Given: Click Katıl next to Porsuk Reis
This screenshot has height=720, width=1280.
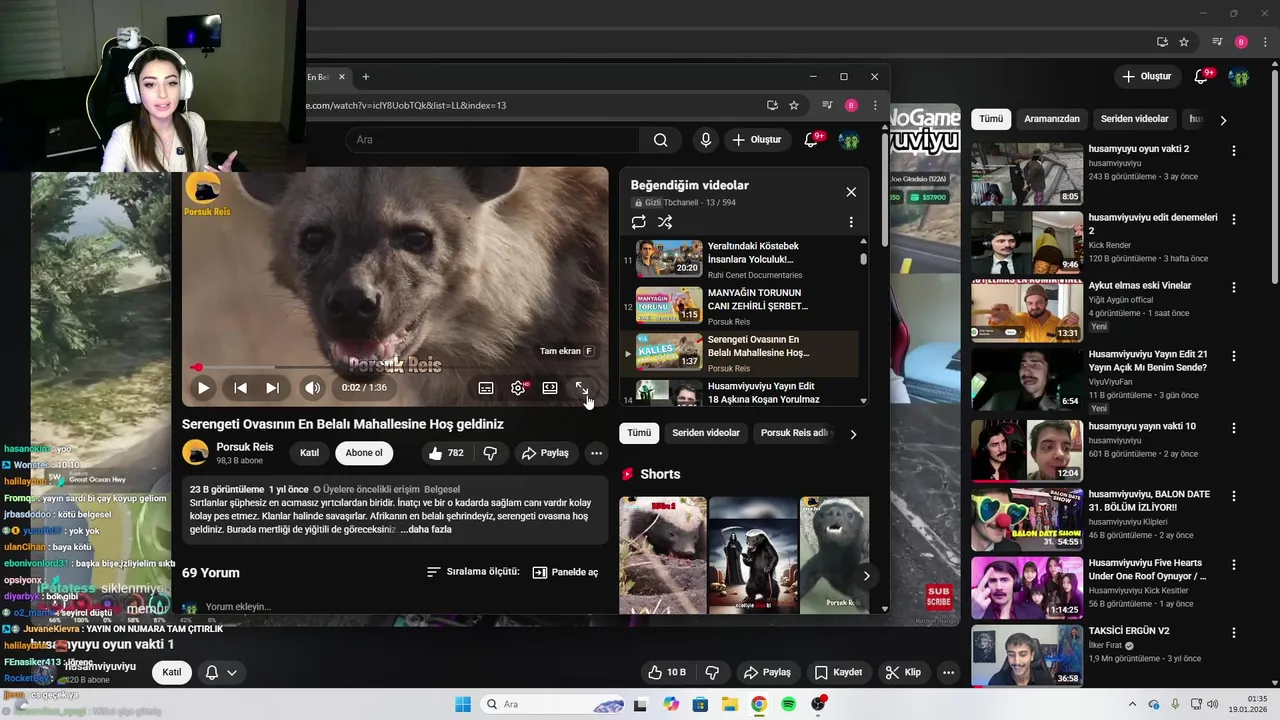Looking at the screenshot, I should (310, 453).
